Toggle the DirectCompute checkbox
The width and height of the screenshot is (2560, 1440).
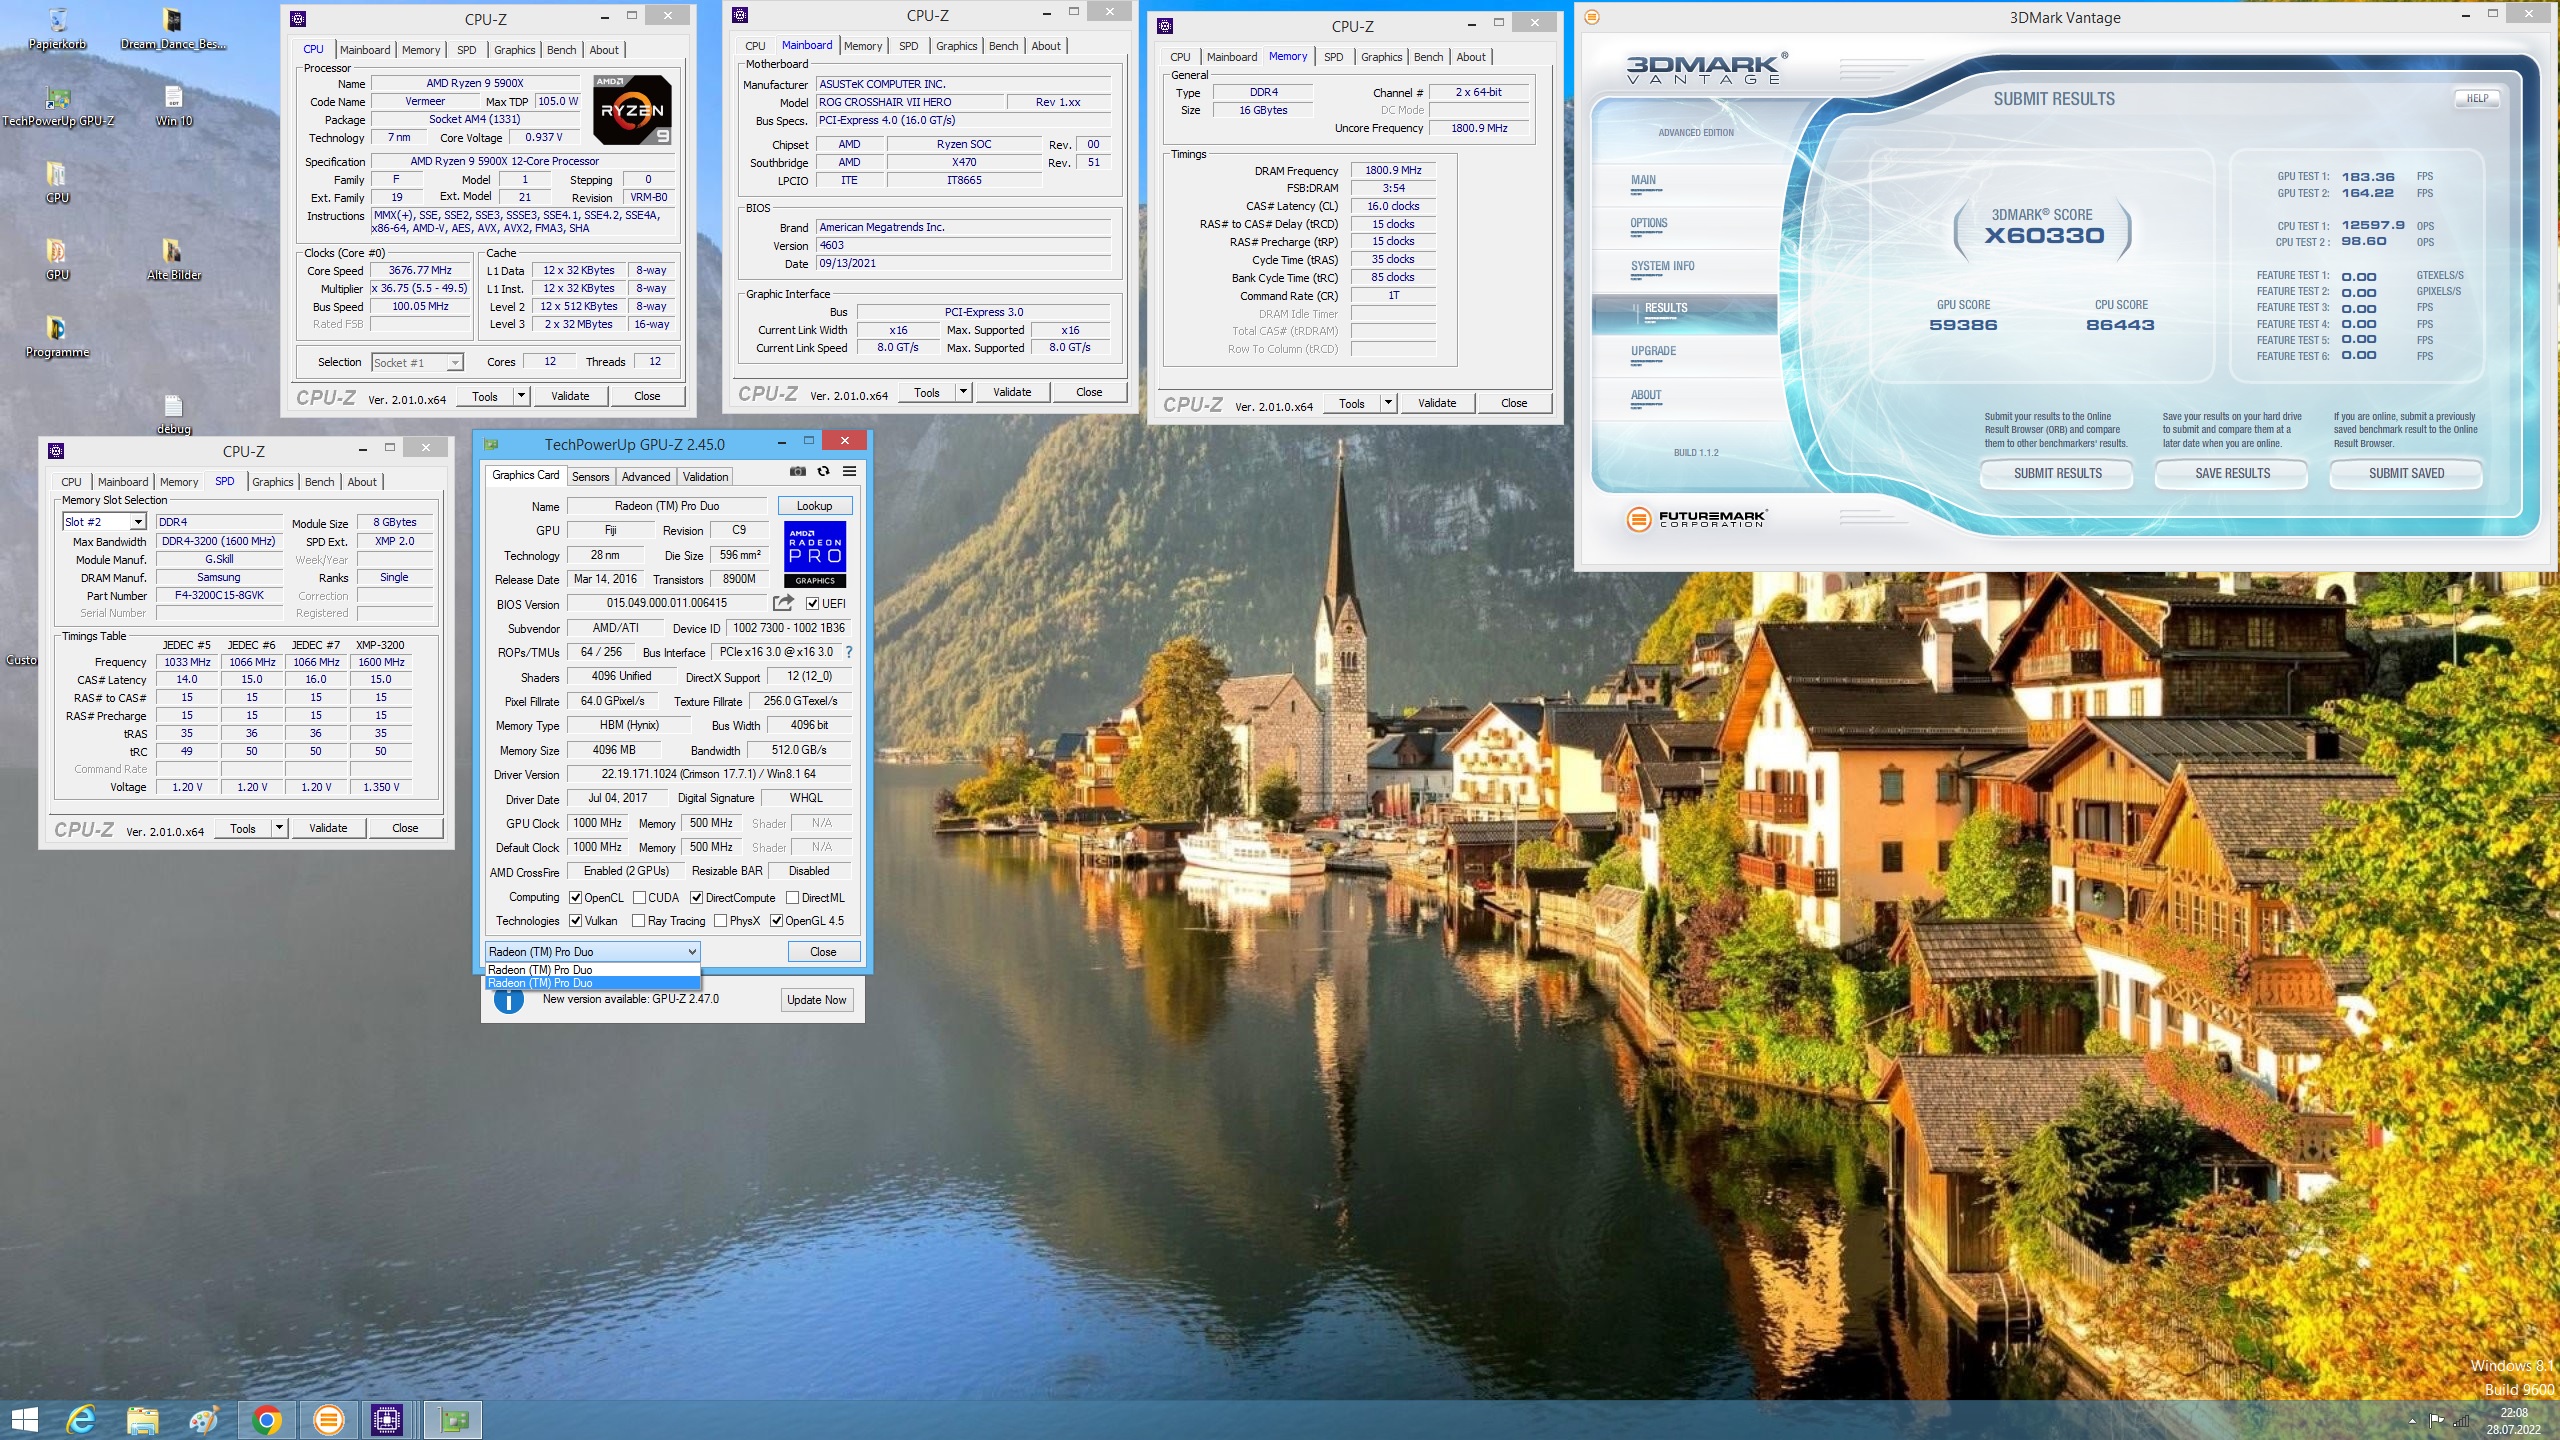tap(696, 898)
